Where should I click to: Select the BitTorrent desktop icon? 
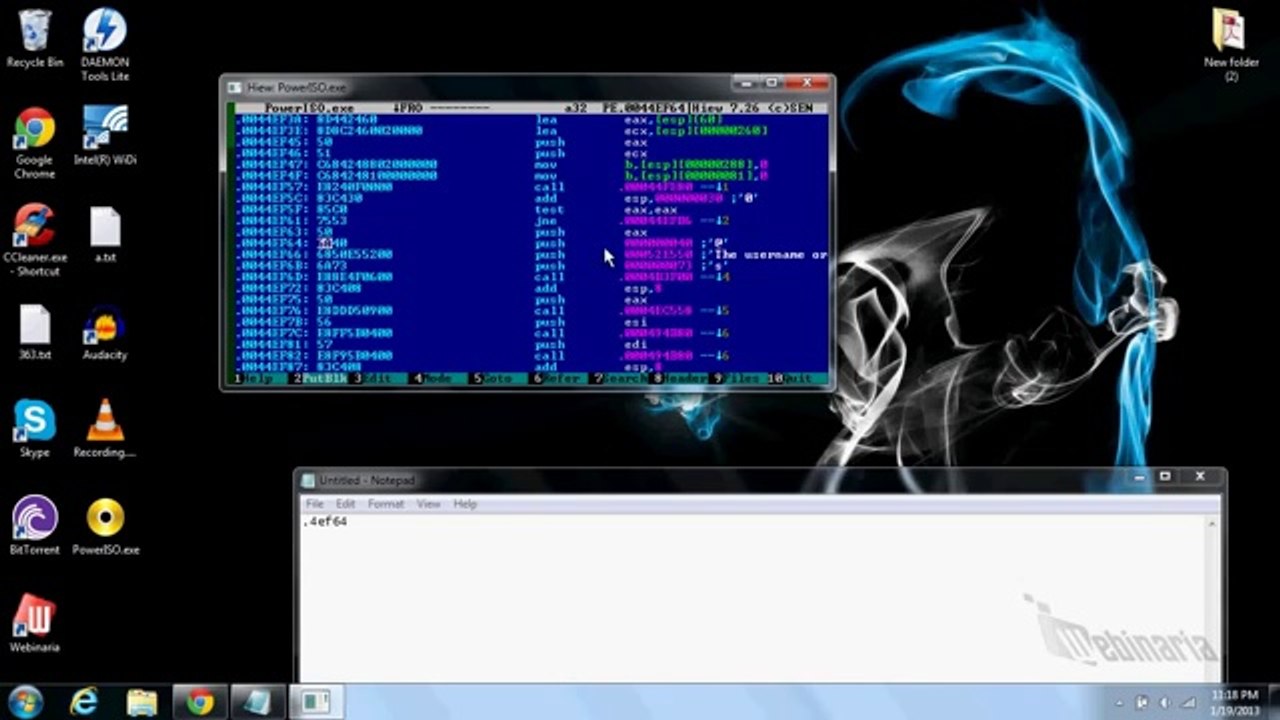[x=35, y=527]
